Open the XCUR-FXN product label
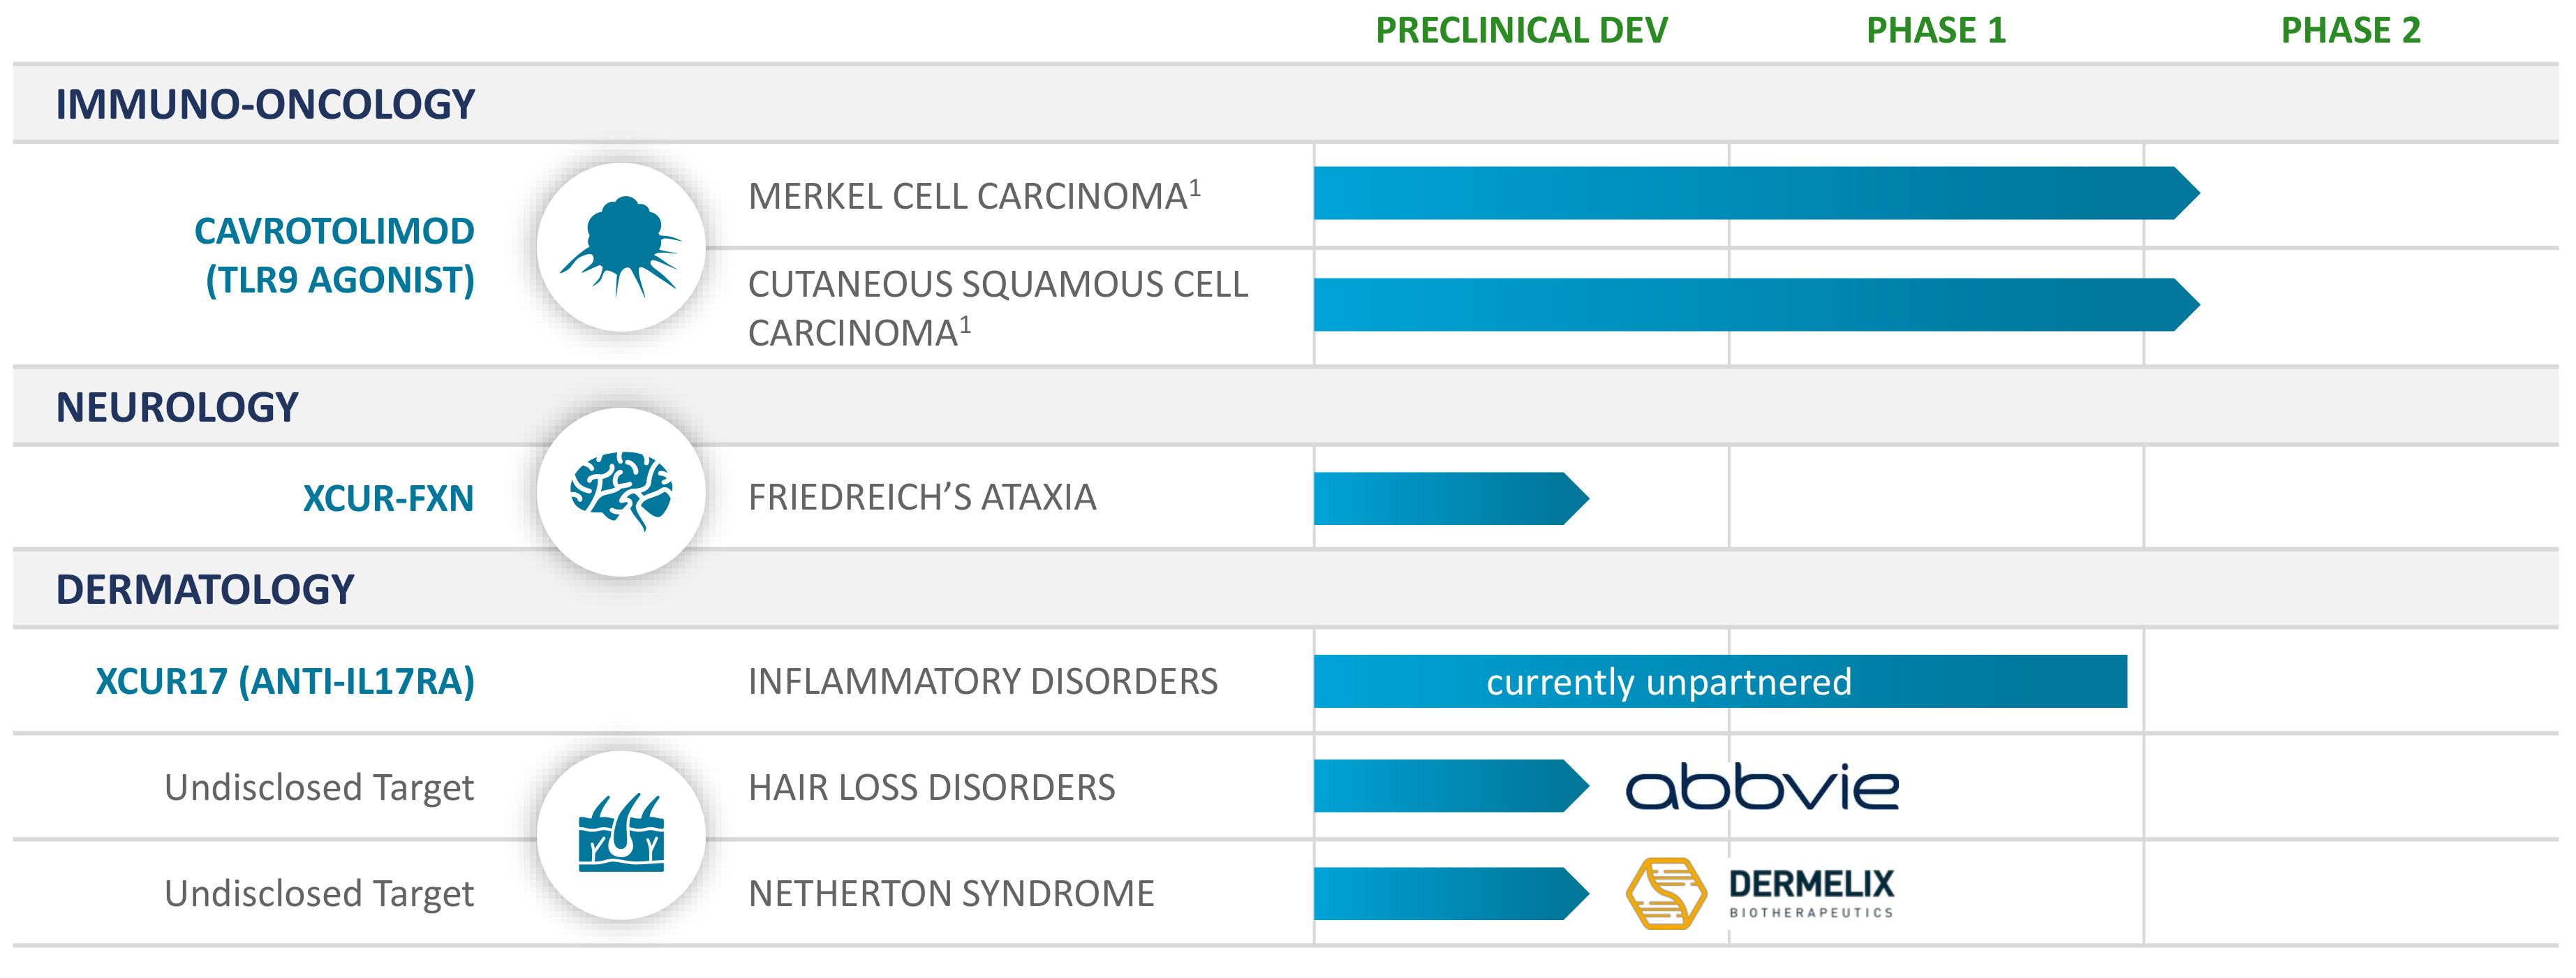Image resolution: width=2576 pixels, height=978 pixels. (x=388, y=498)
